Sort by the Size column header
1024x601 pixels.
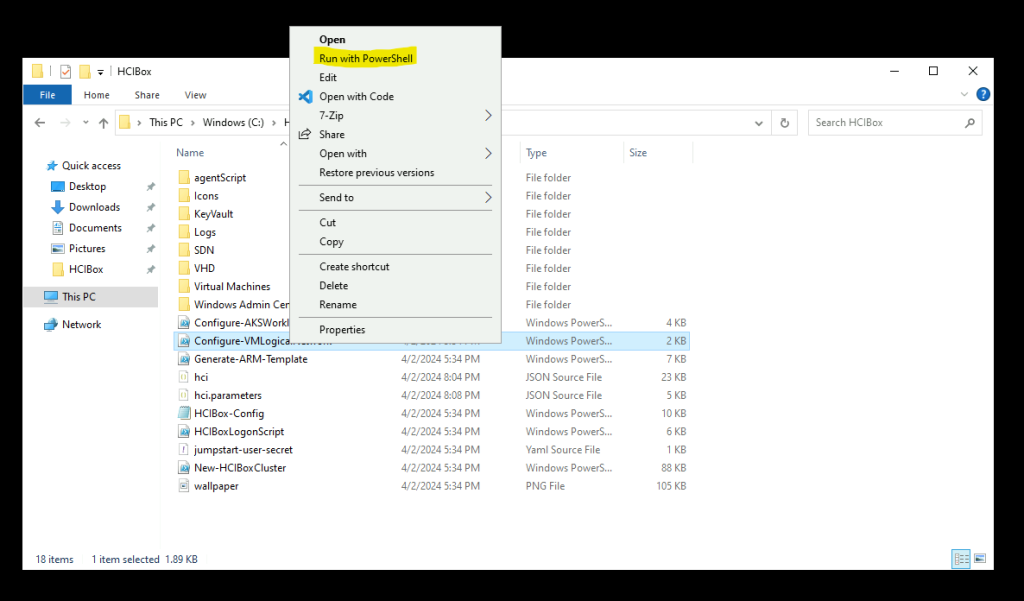coord(638,153)
